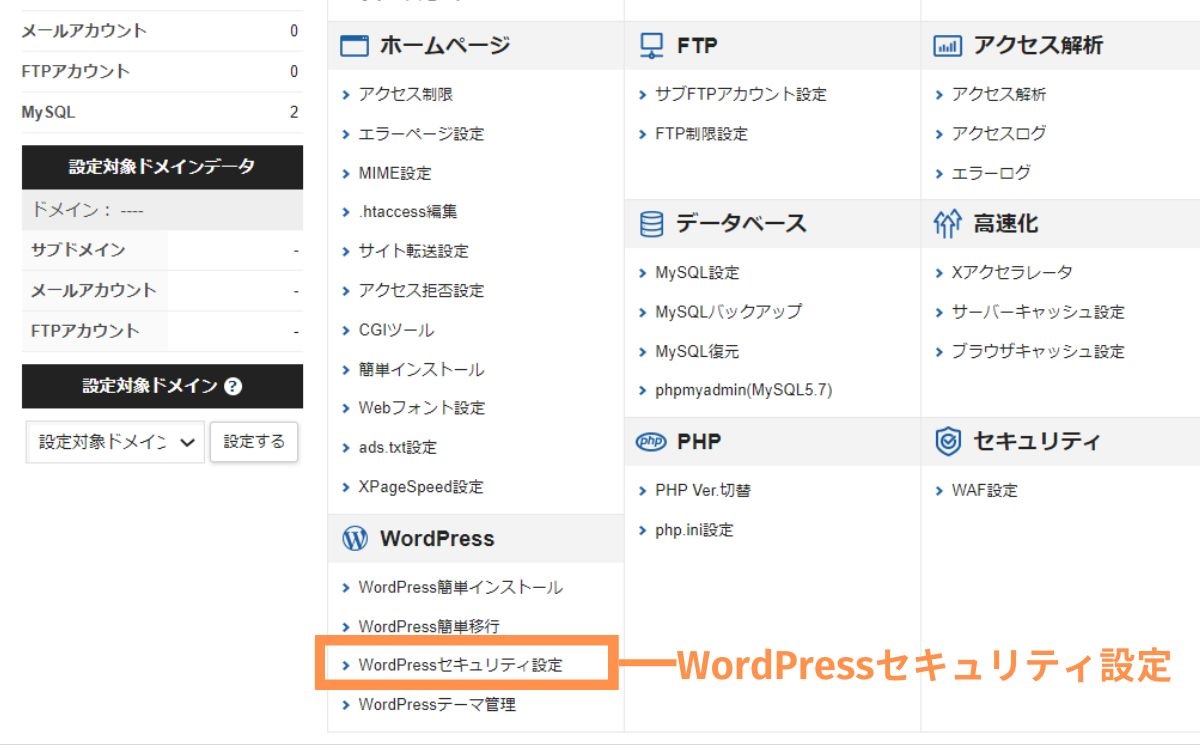Click the 設定する button
The width and height of the screenshot is (1200, 745).
[x=254, y=442]
